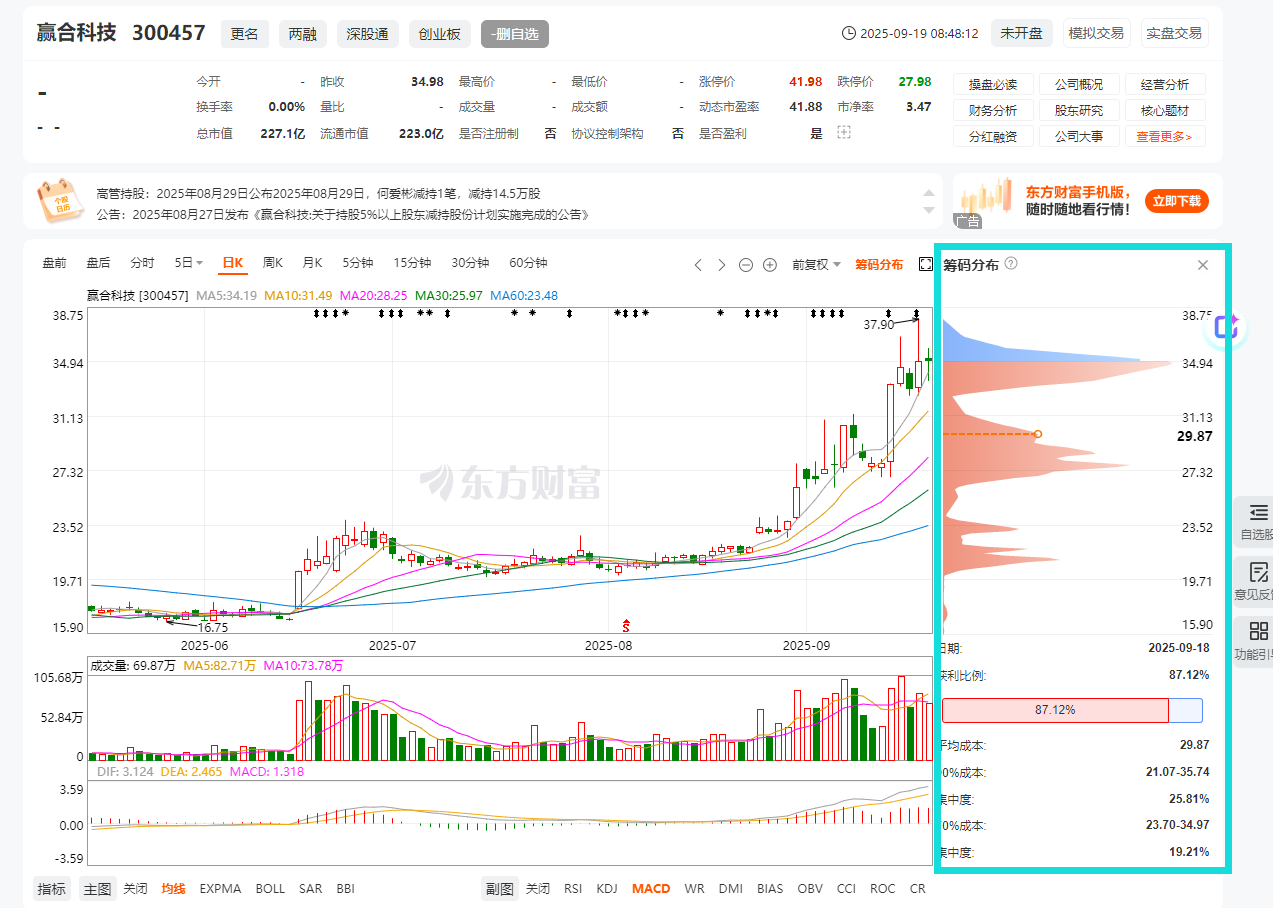Click the 深股通 tag button
Viewport: 1273px width, 908px height.
point(368,34)
